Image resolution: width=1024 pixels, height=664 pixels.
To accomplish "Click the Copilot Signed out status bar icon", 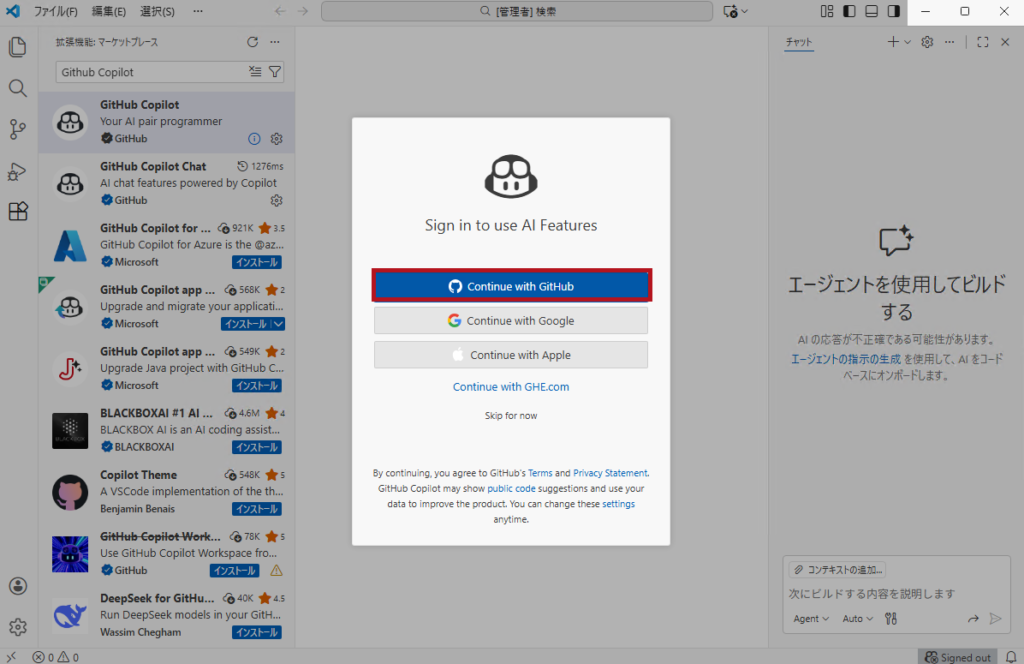I will pos(957,656).
